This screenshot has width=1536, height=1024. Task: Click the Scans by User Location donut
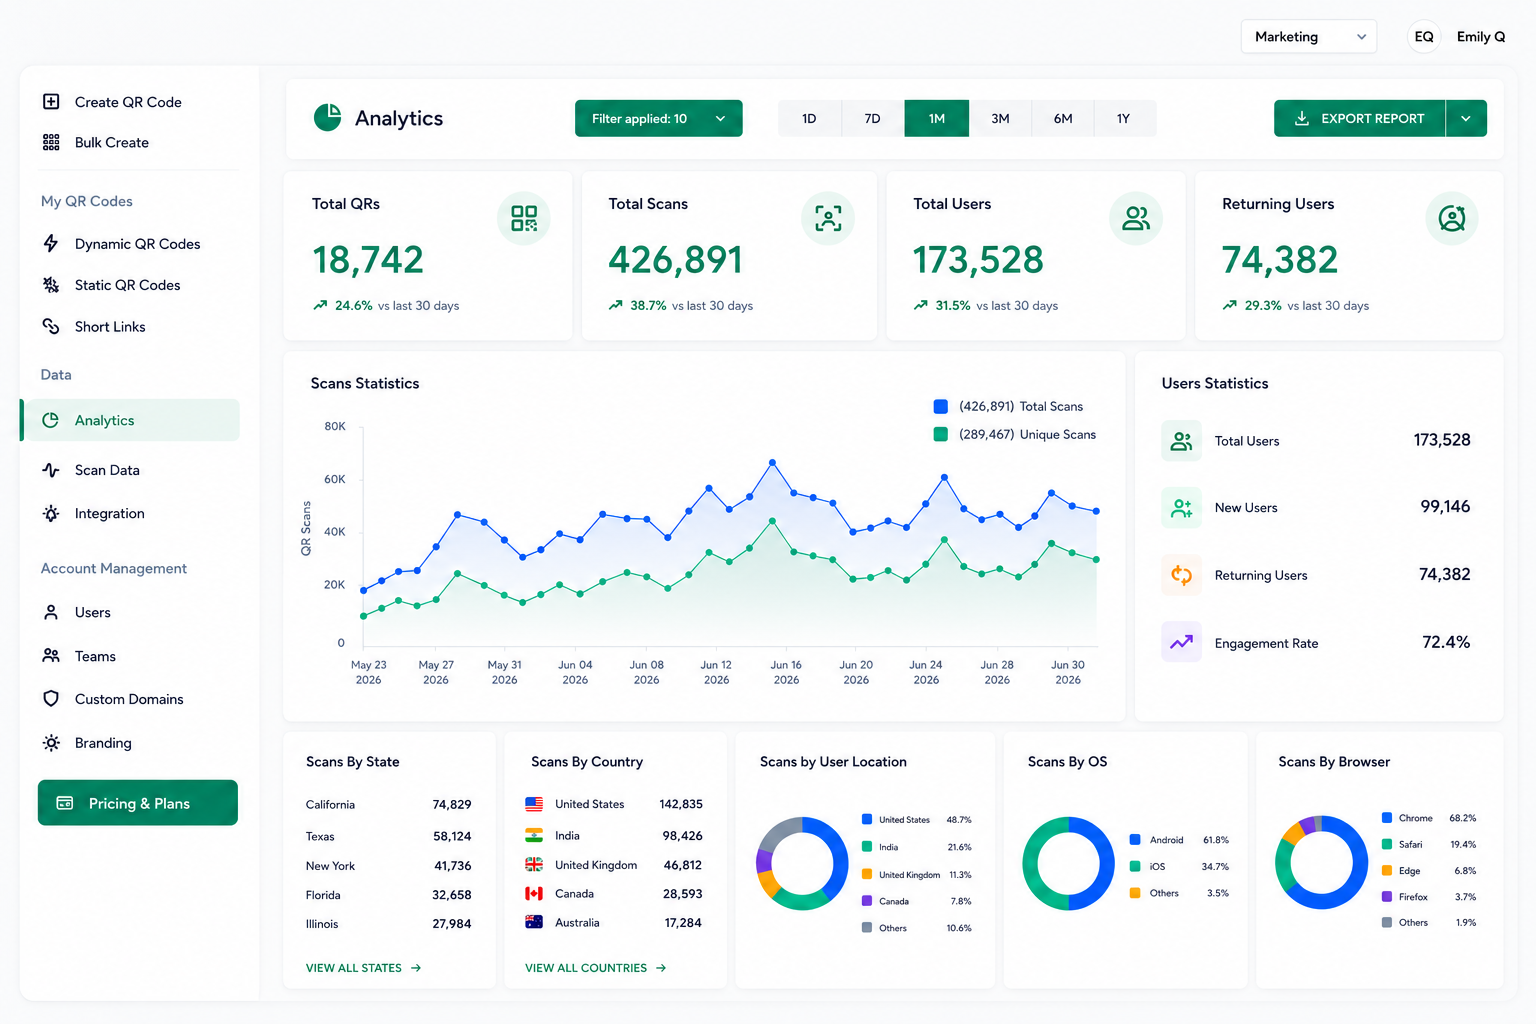pyautogui.click(x=802, y=863)
